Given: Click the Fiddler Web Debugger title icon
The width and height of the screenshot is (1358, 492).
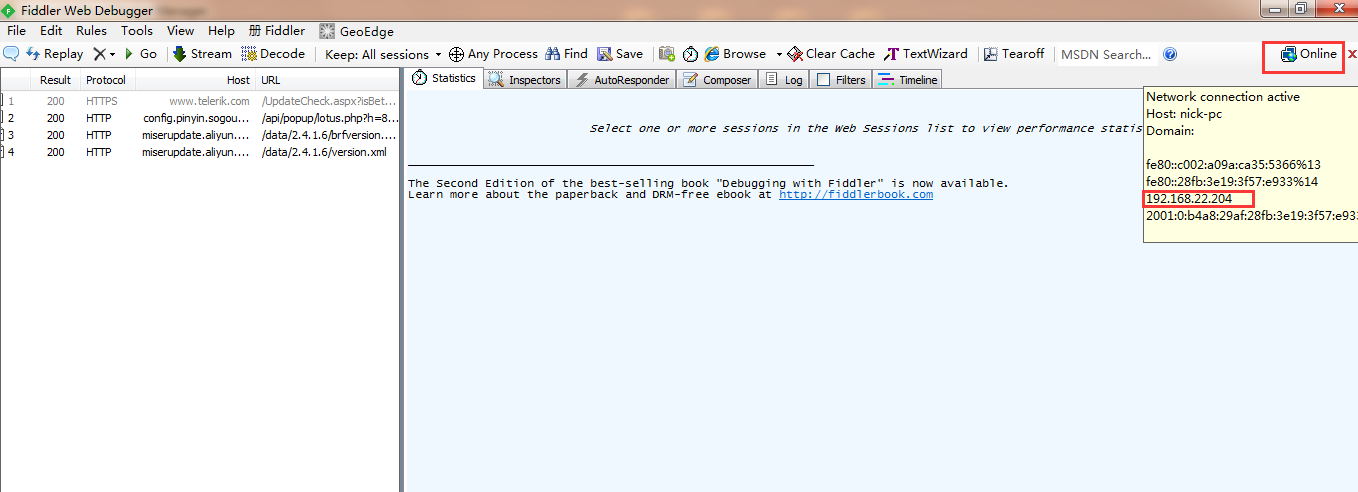Looking at the screenshot, I should [x=9, y=10].
